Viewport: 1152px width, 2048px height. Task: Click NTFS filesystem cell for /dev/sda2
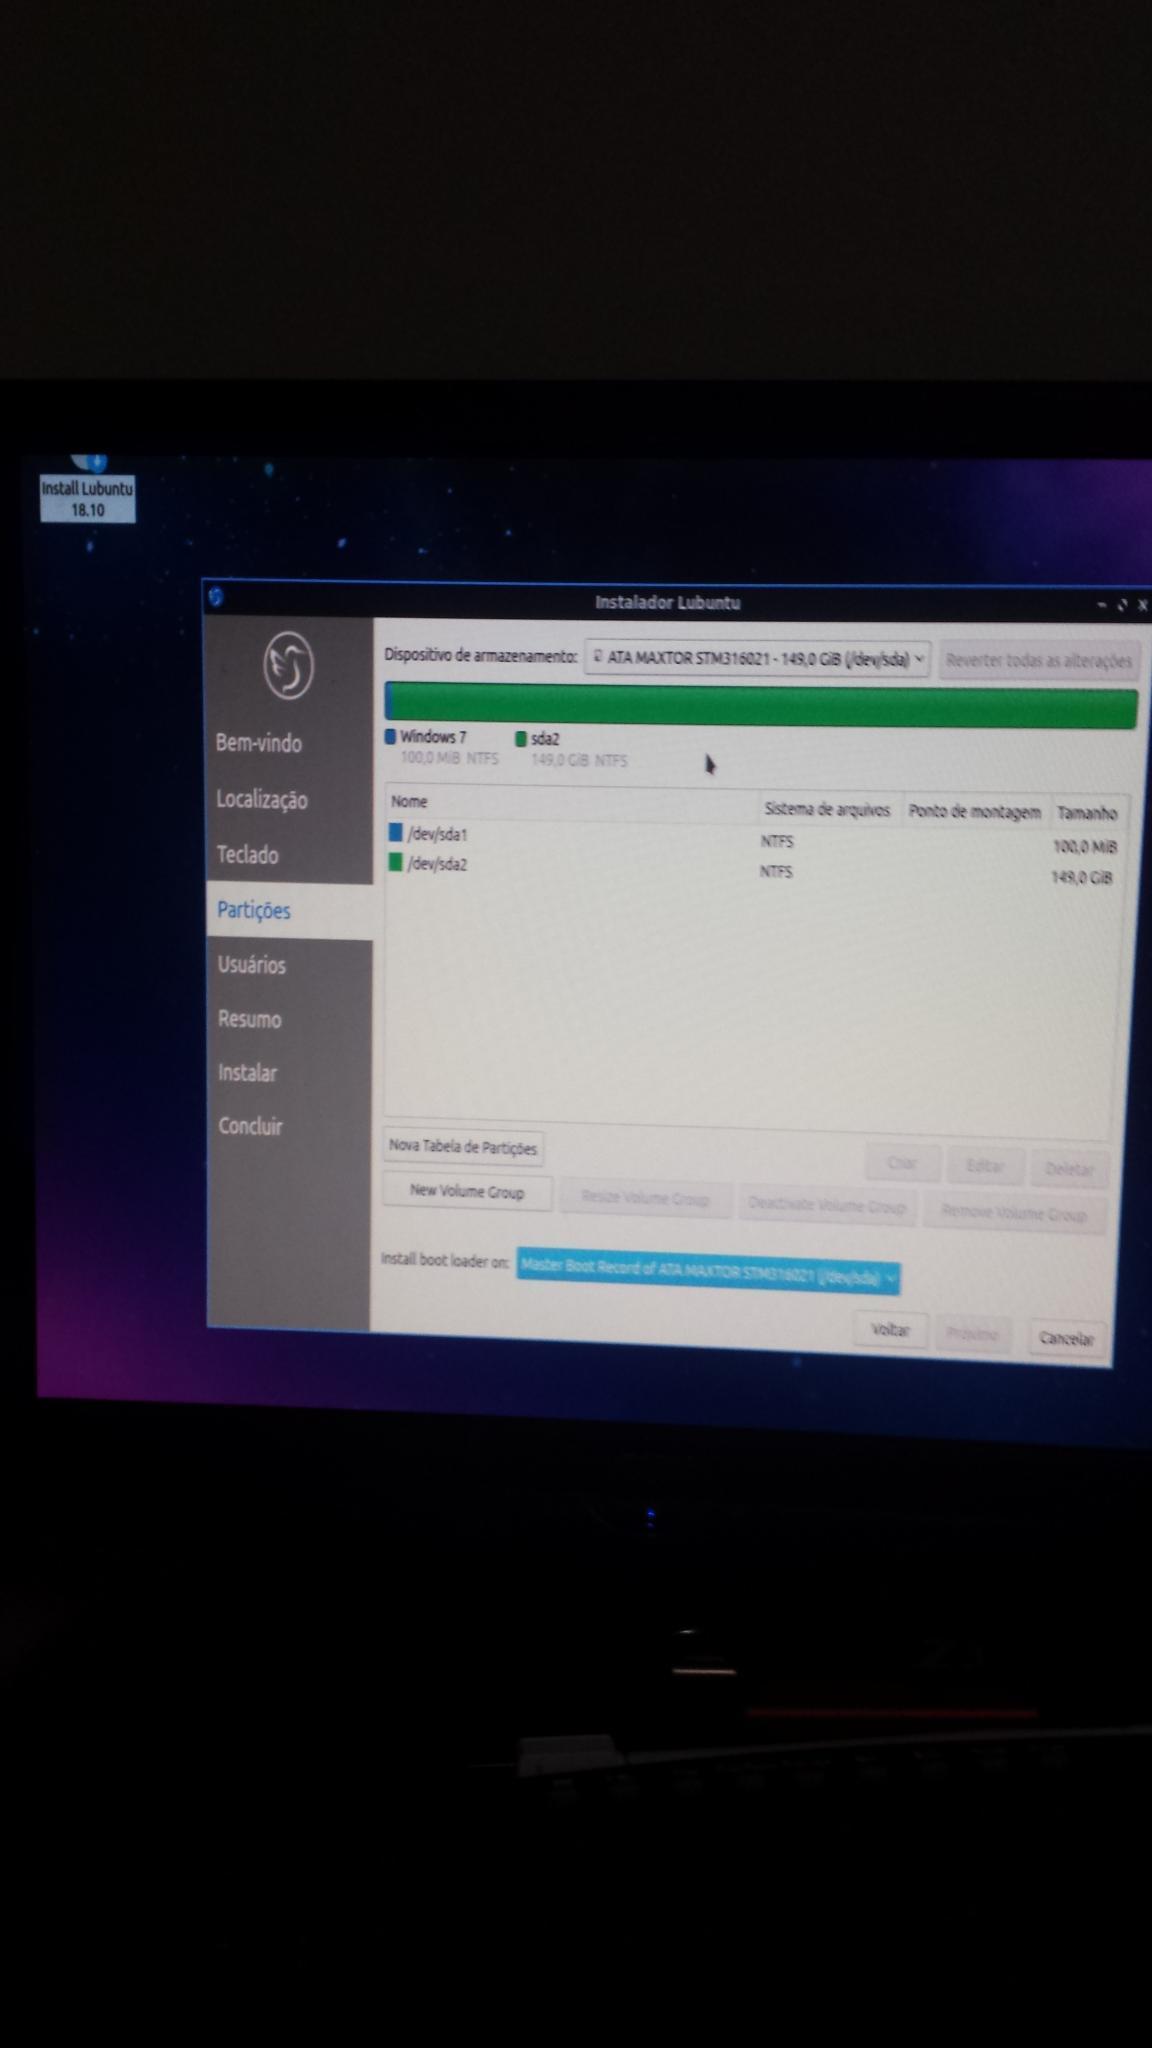coord(776,871)
